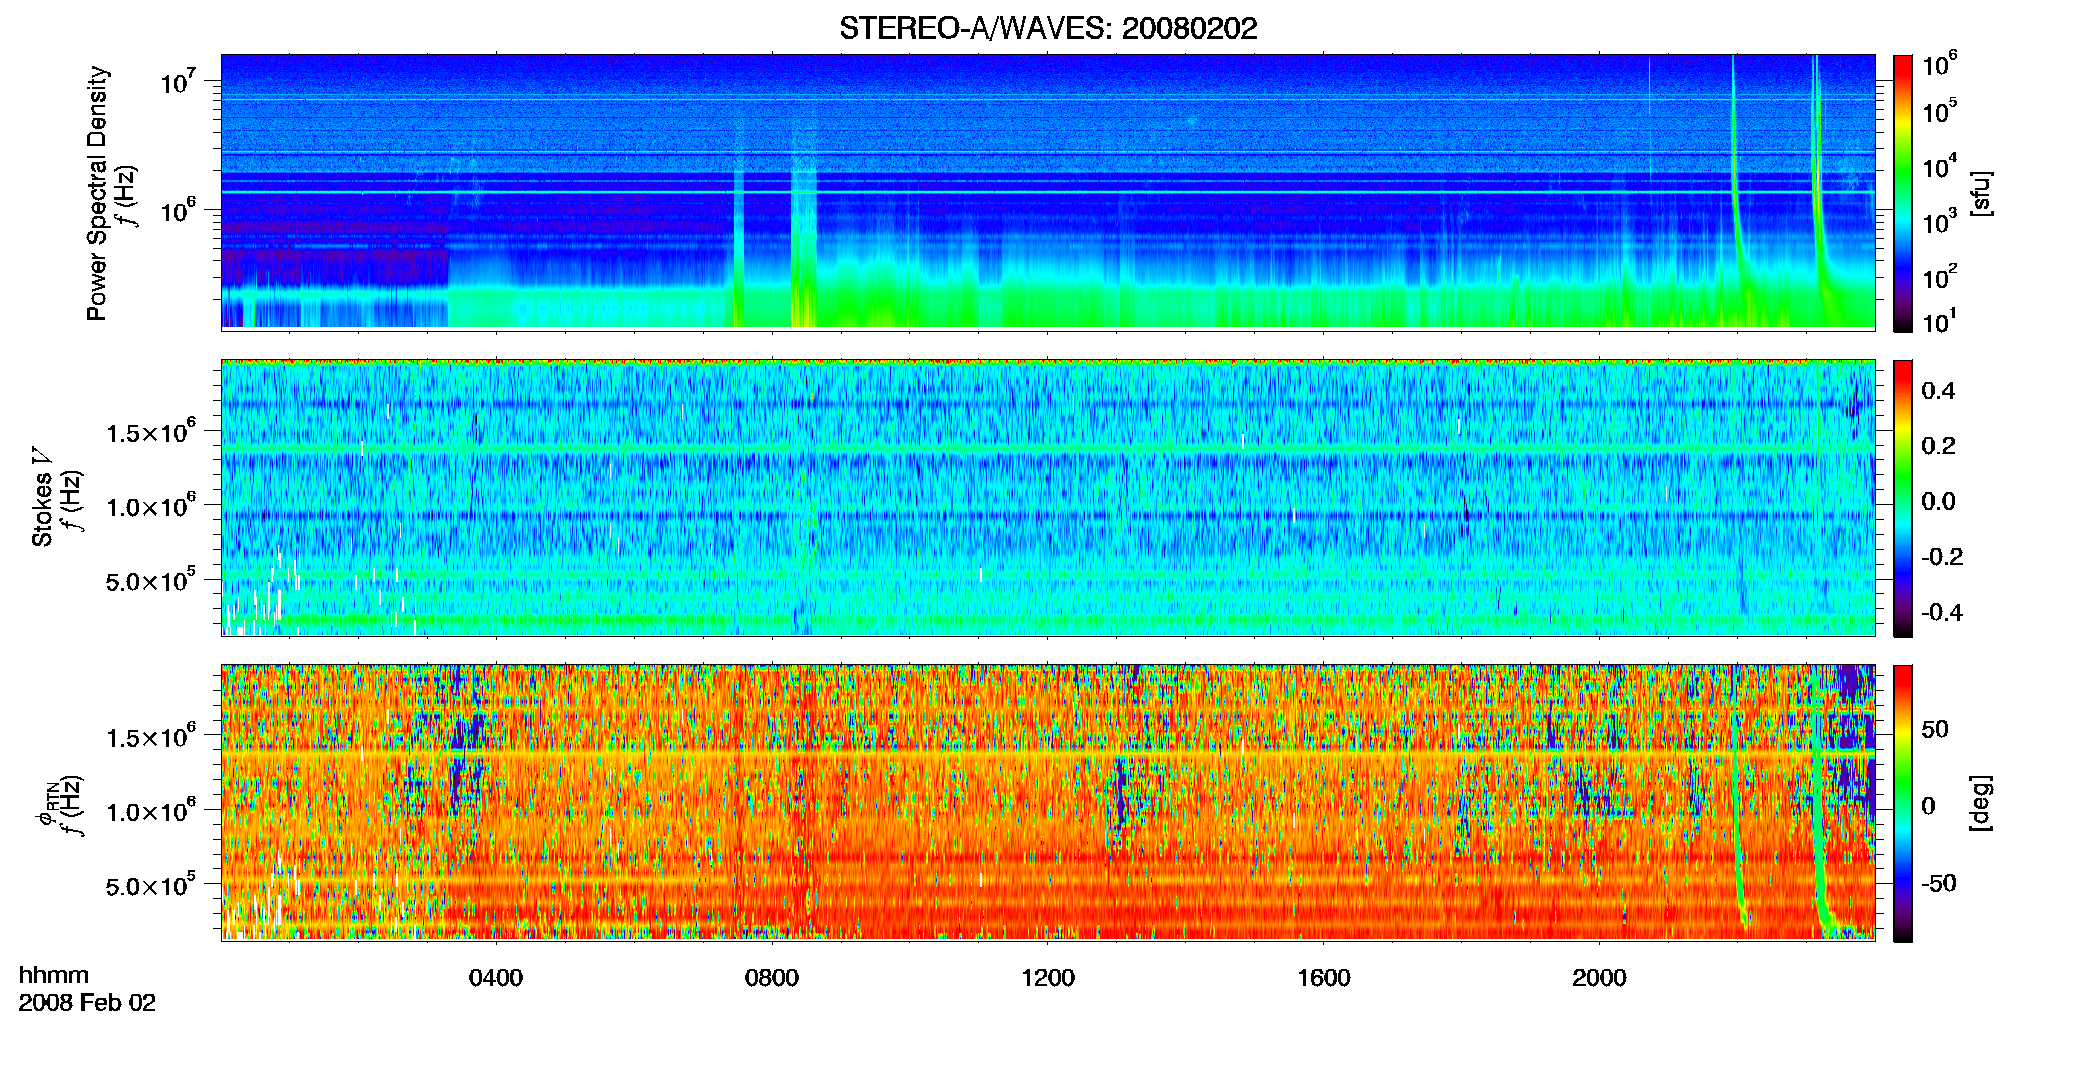Click the 5.0×10^5 tick of φRTN panel
This screenshot has width=2096, height=1080.
point(151,885)
